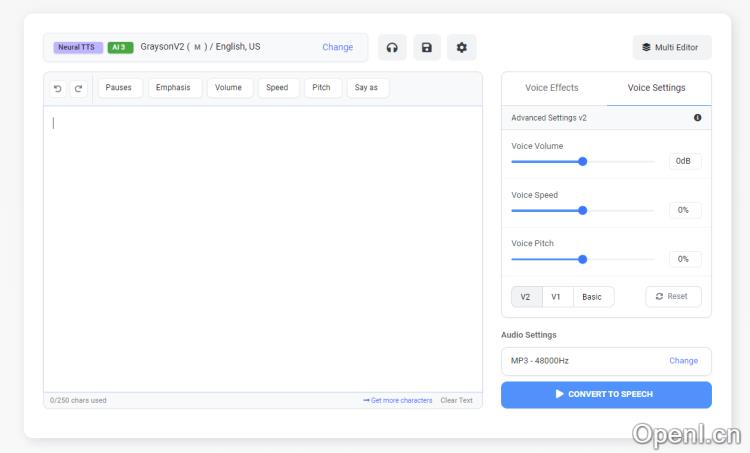Click the save disk icon
Image resolution: width=750 pixels, height=453 pixels.
(427, 47)
